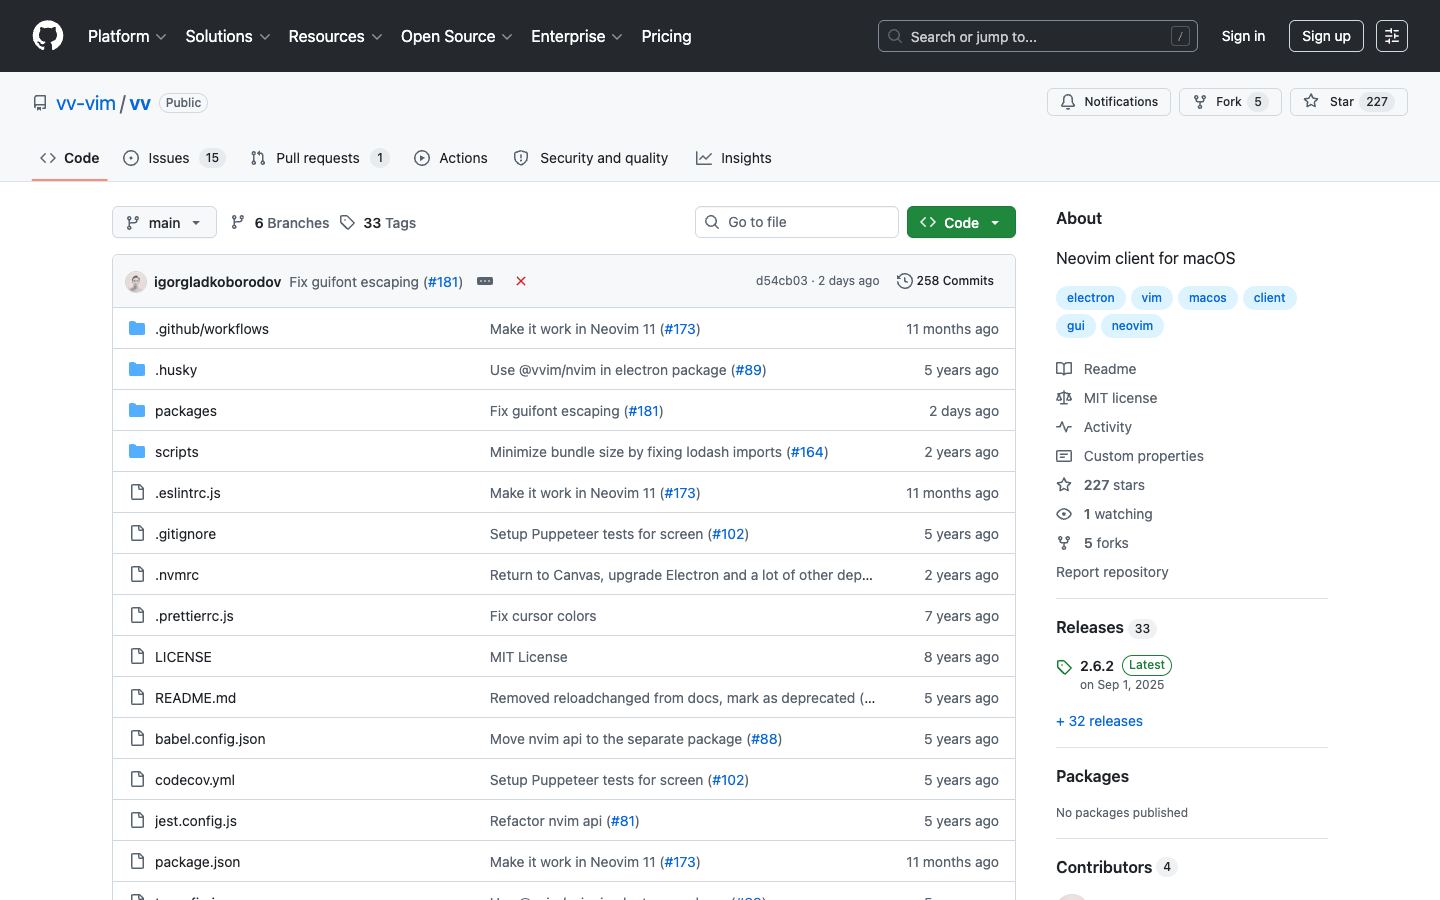Click the book icon beside Readme

pyautogui.click(x=1064, y=369)
